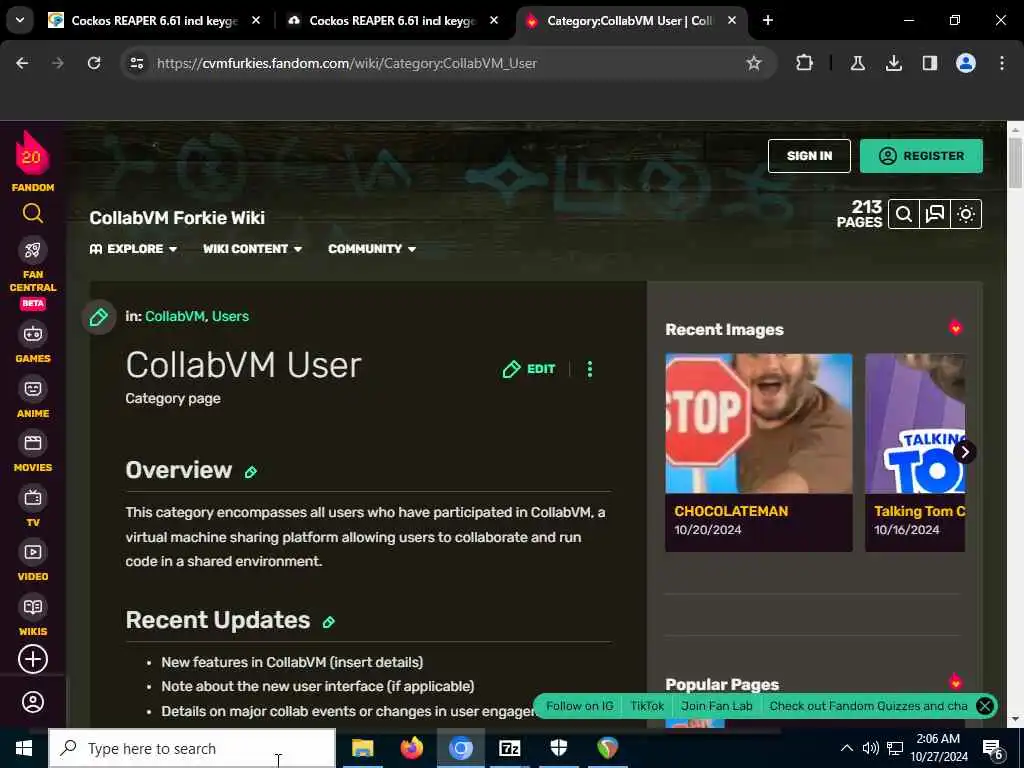Open 7-Zip from the taskbar
The width and height of the screenshot is (1024, 768).
tap(509, 748)
